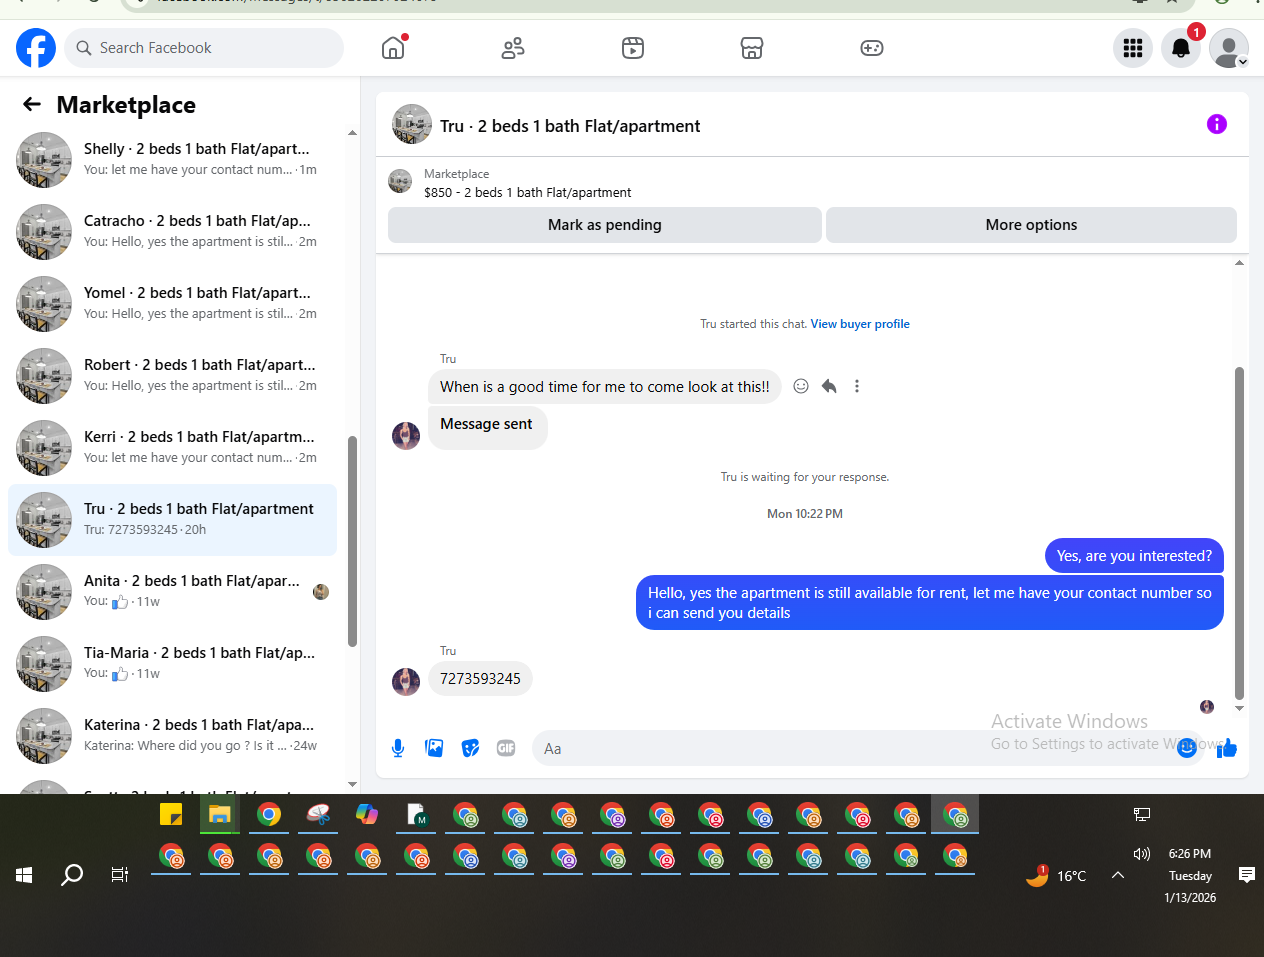The height and width of the screenshot is (957, 1264).
Task: Open the Yomel conversation
Action: (x=172, y=304)
